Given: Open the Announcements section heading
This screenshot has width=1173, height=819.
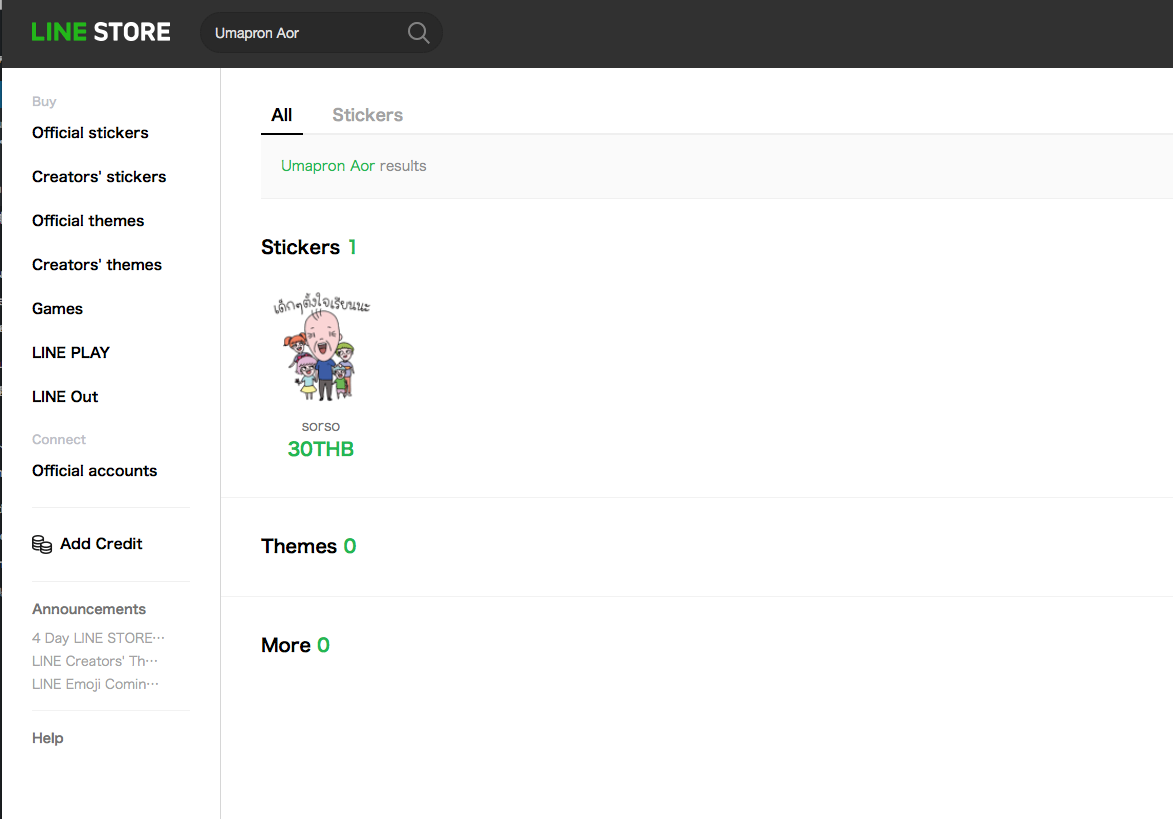Looking at the screenshot, I should 88,609.
